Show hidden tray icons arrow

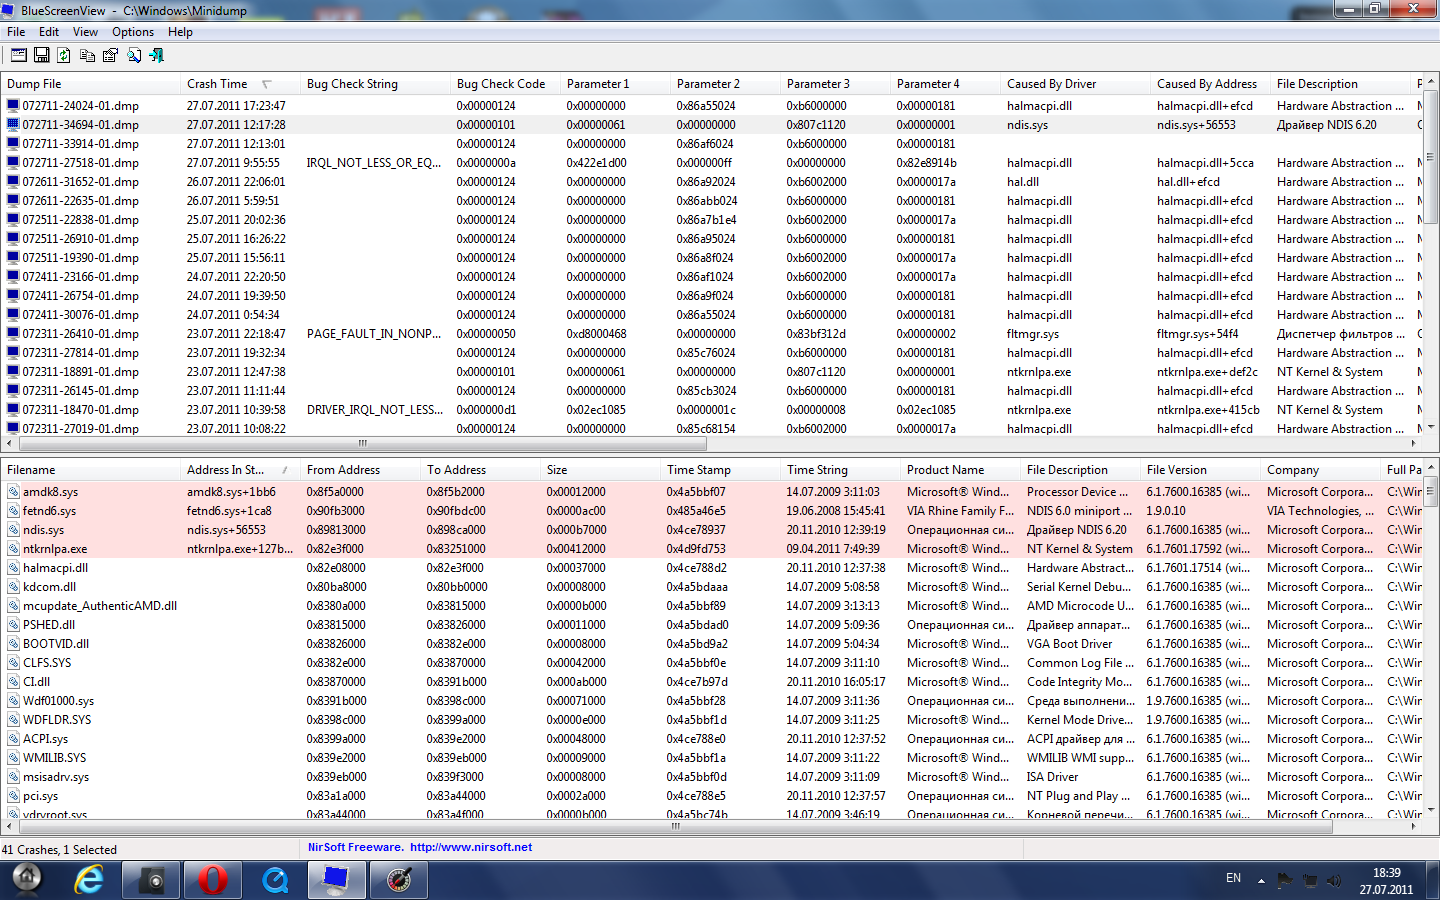pos(1261,881)
